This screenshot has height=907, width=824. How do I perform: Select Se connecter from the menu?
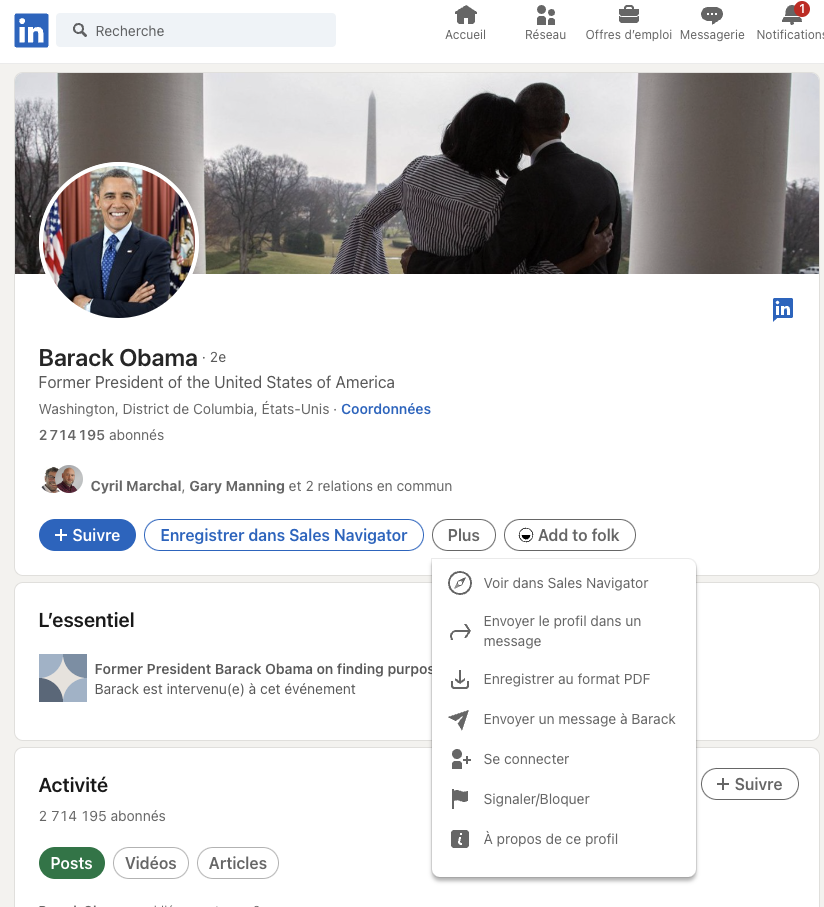click(564, 759)
